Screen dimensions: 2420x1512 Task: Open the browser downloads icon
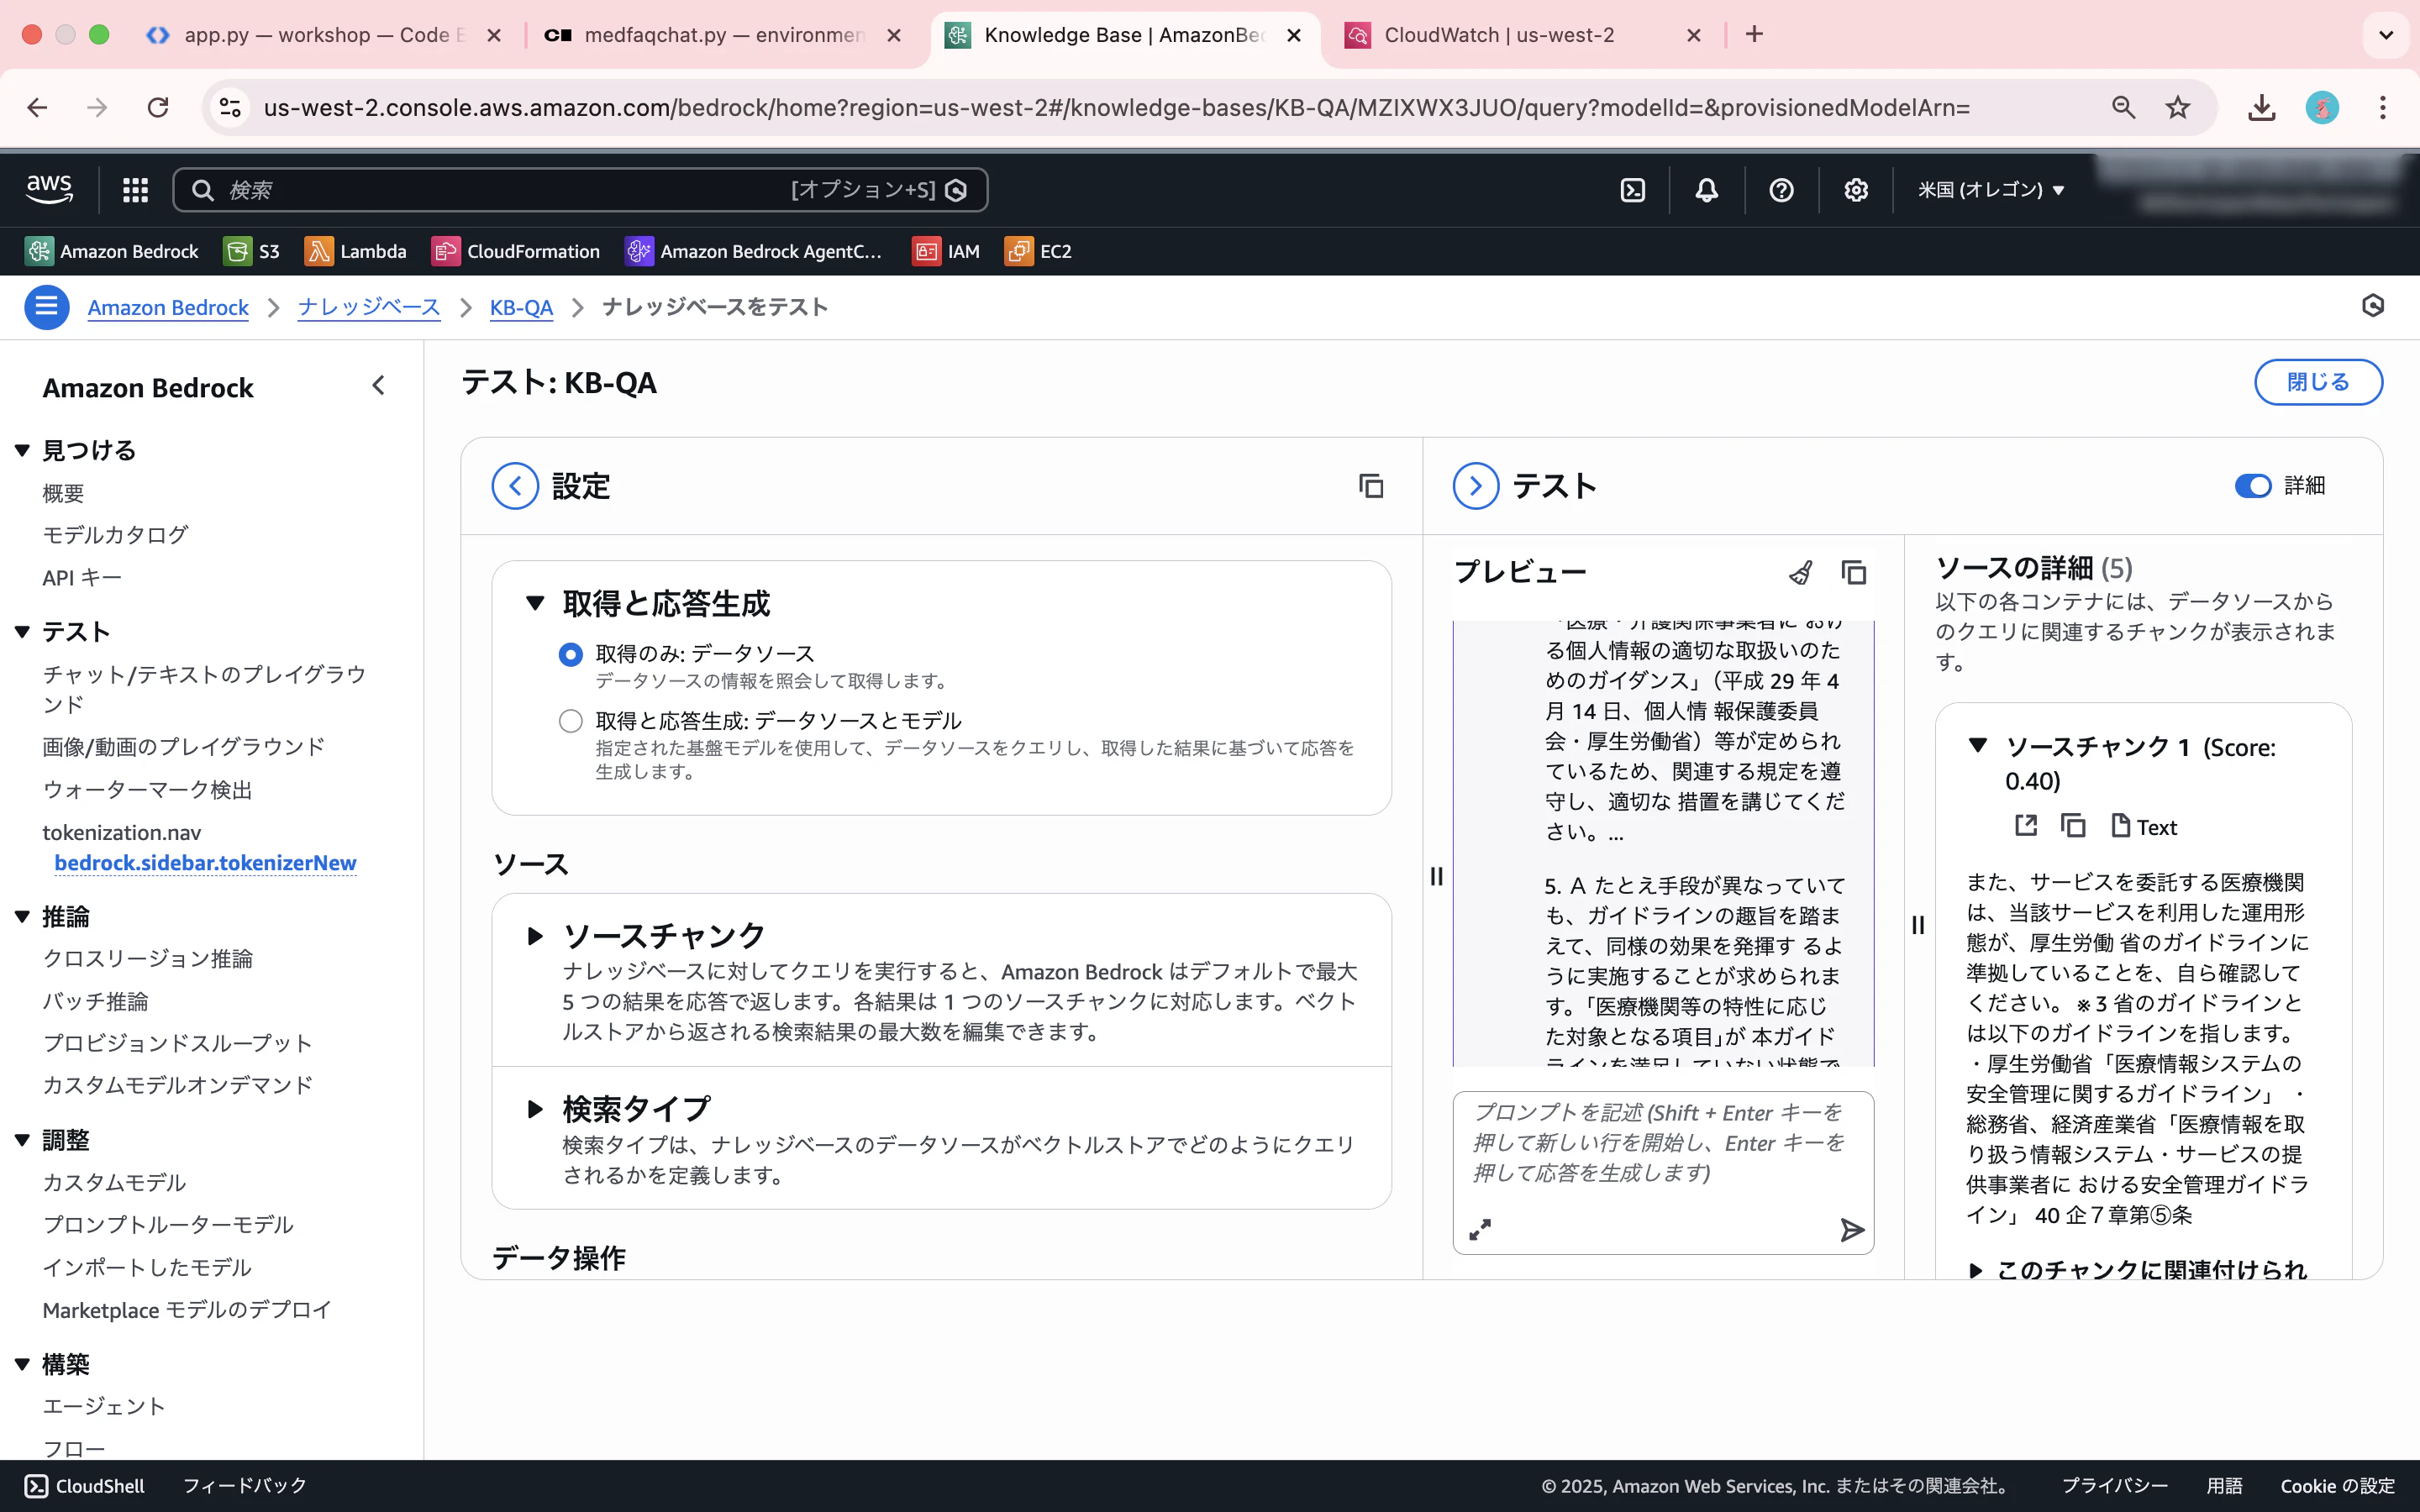pos(2262,107)
